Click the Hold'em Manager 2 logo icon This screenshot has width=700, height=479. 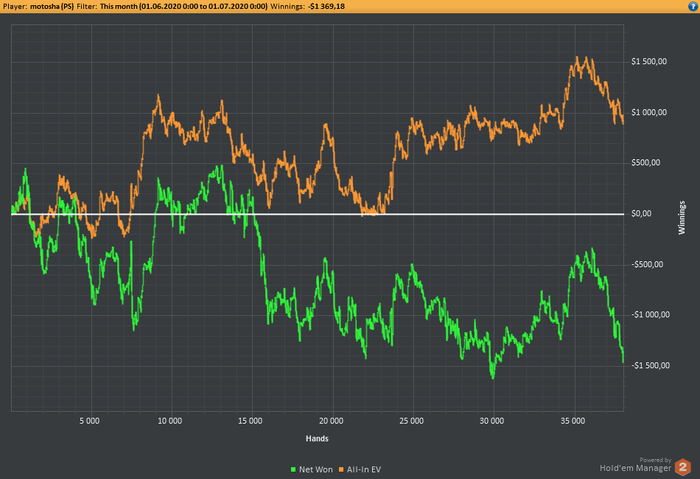(683, 467)
